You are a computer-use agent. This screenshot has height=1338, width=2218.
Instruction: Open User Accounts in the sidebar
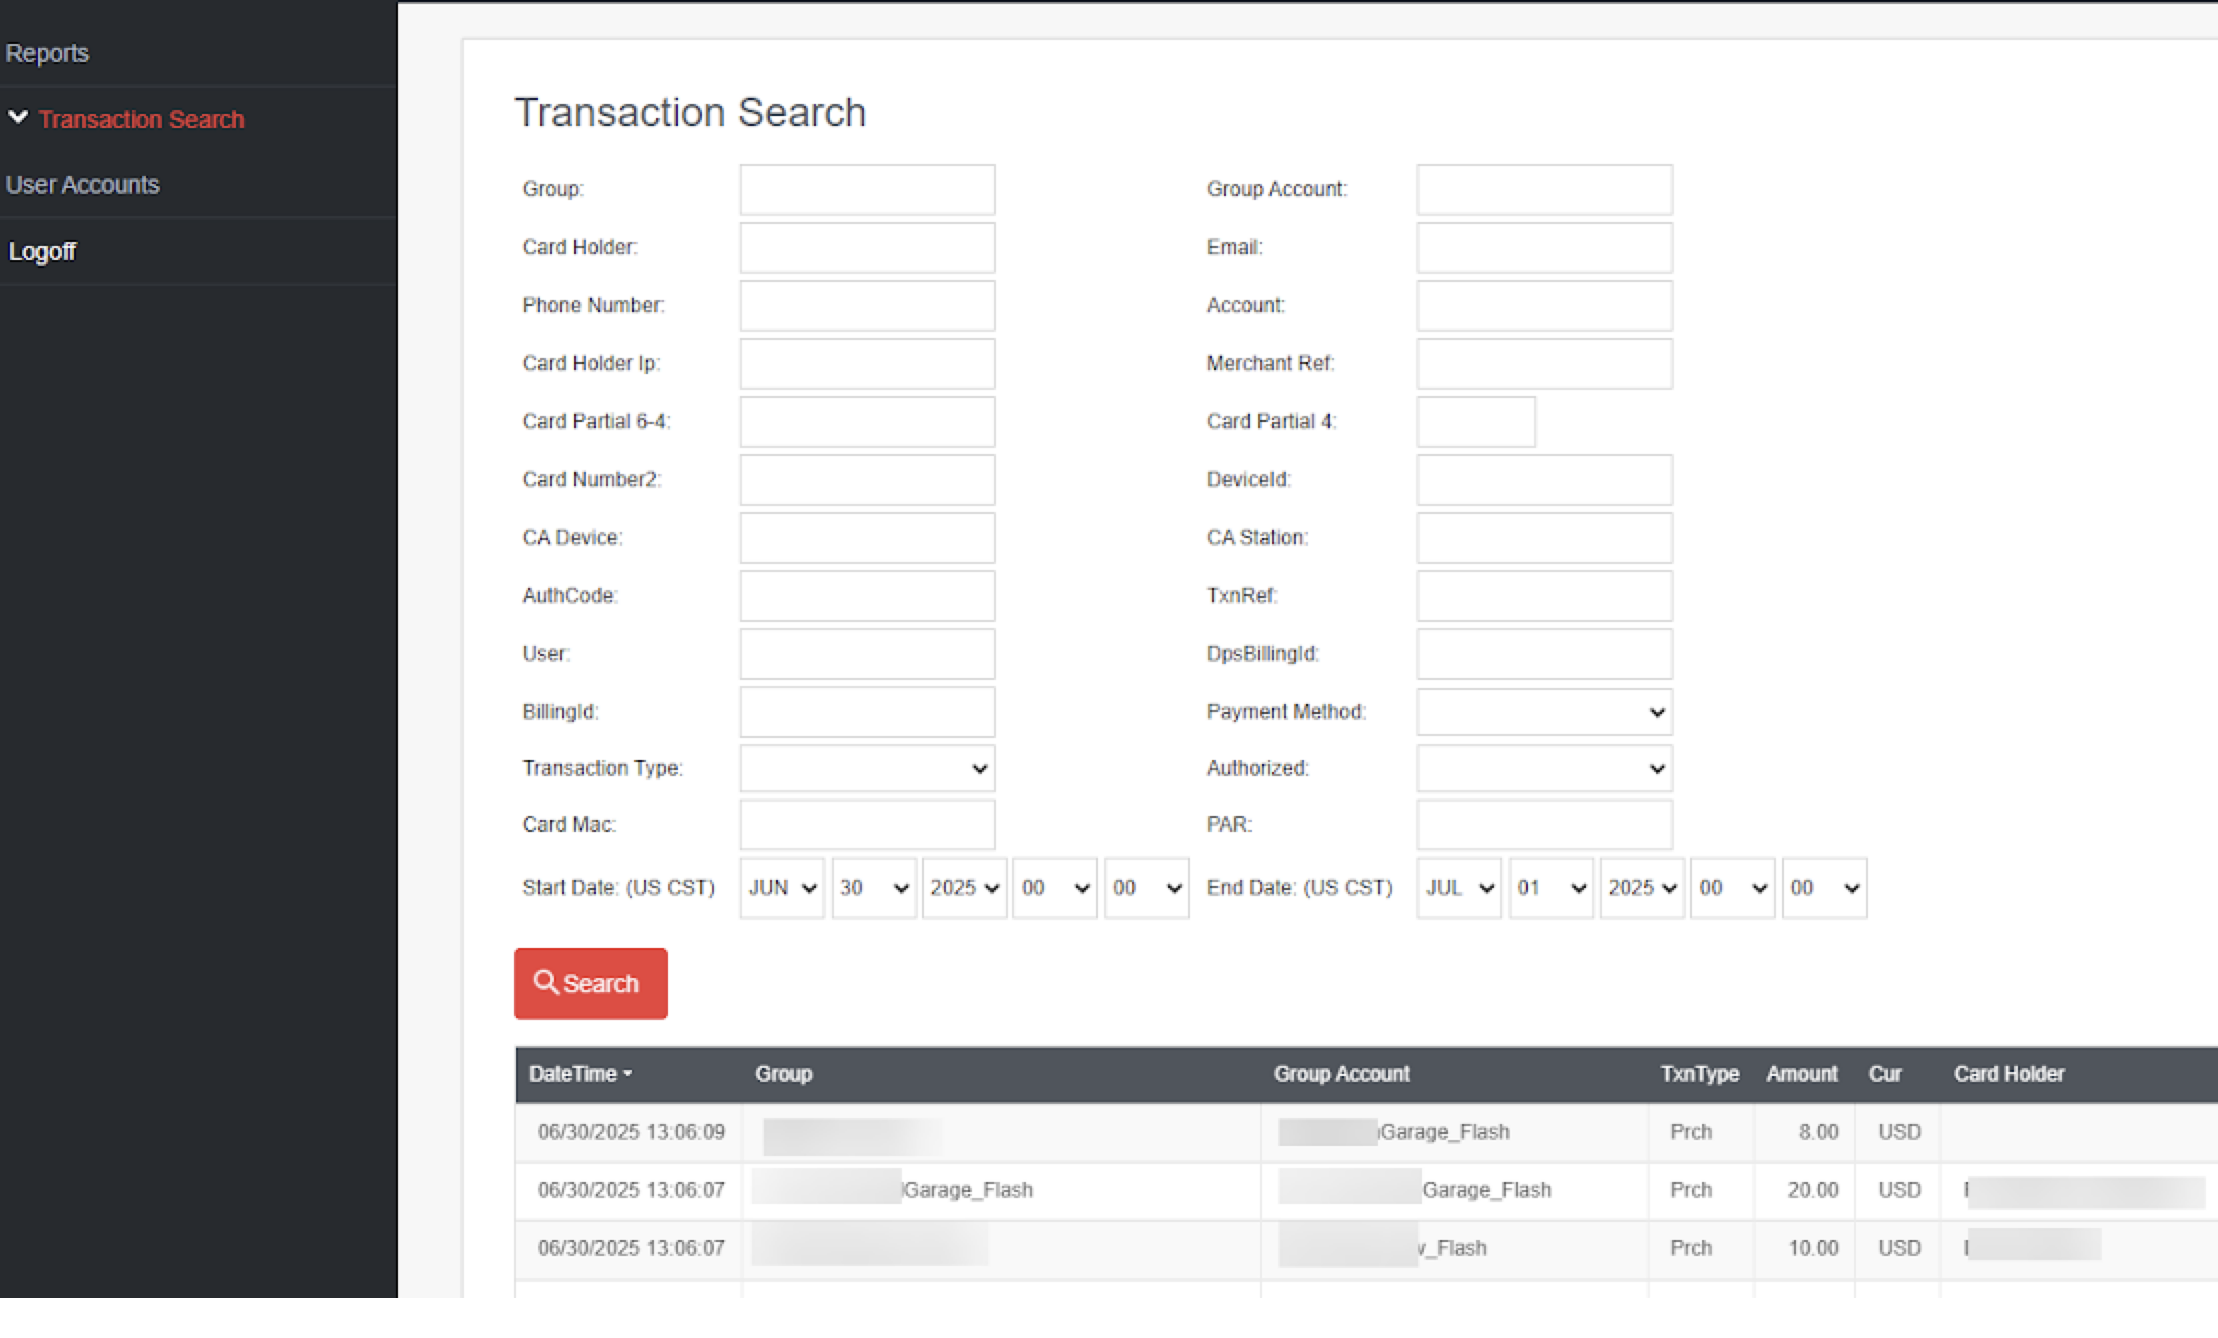(82, 185)
